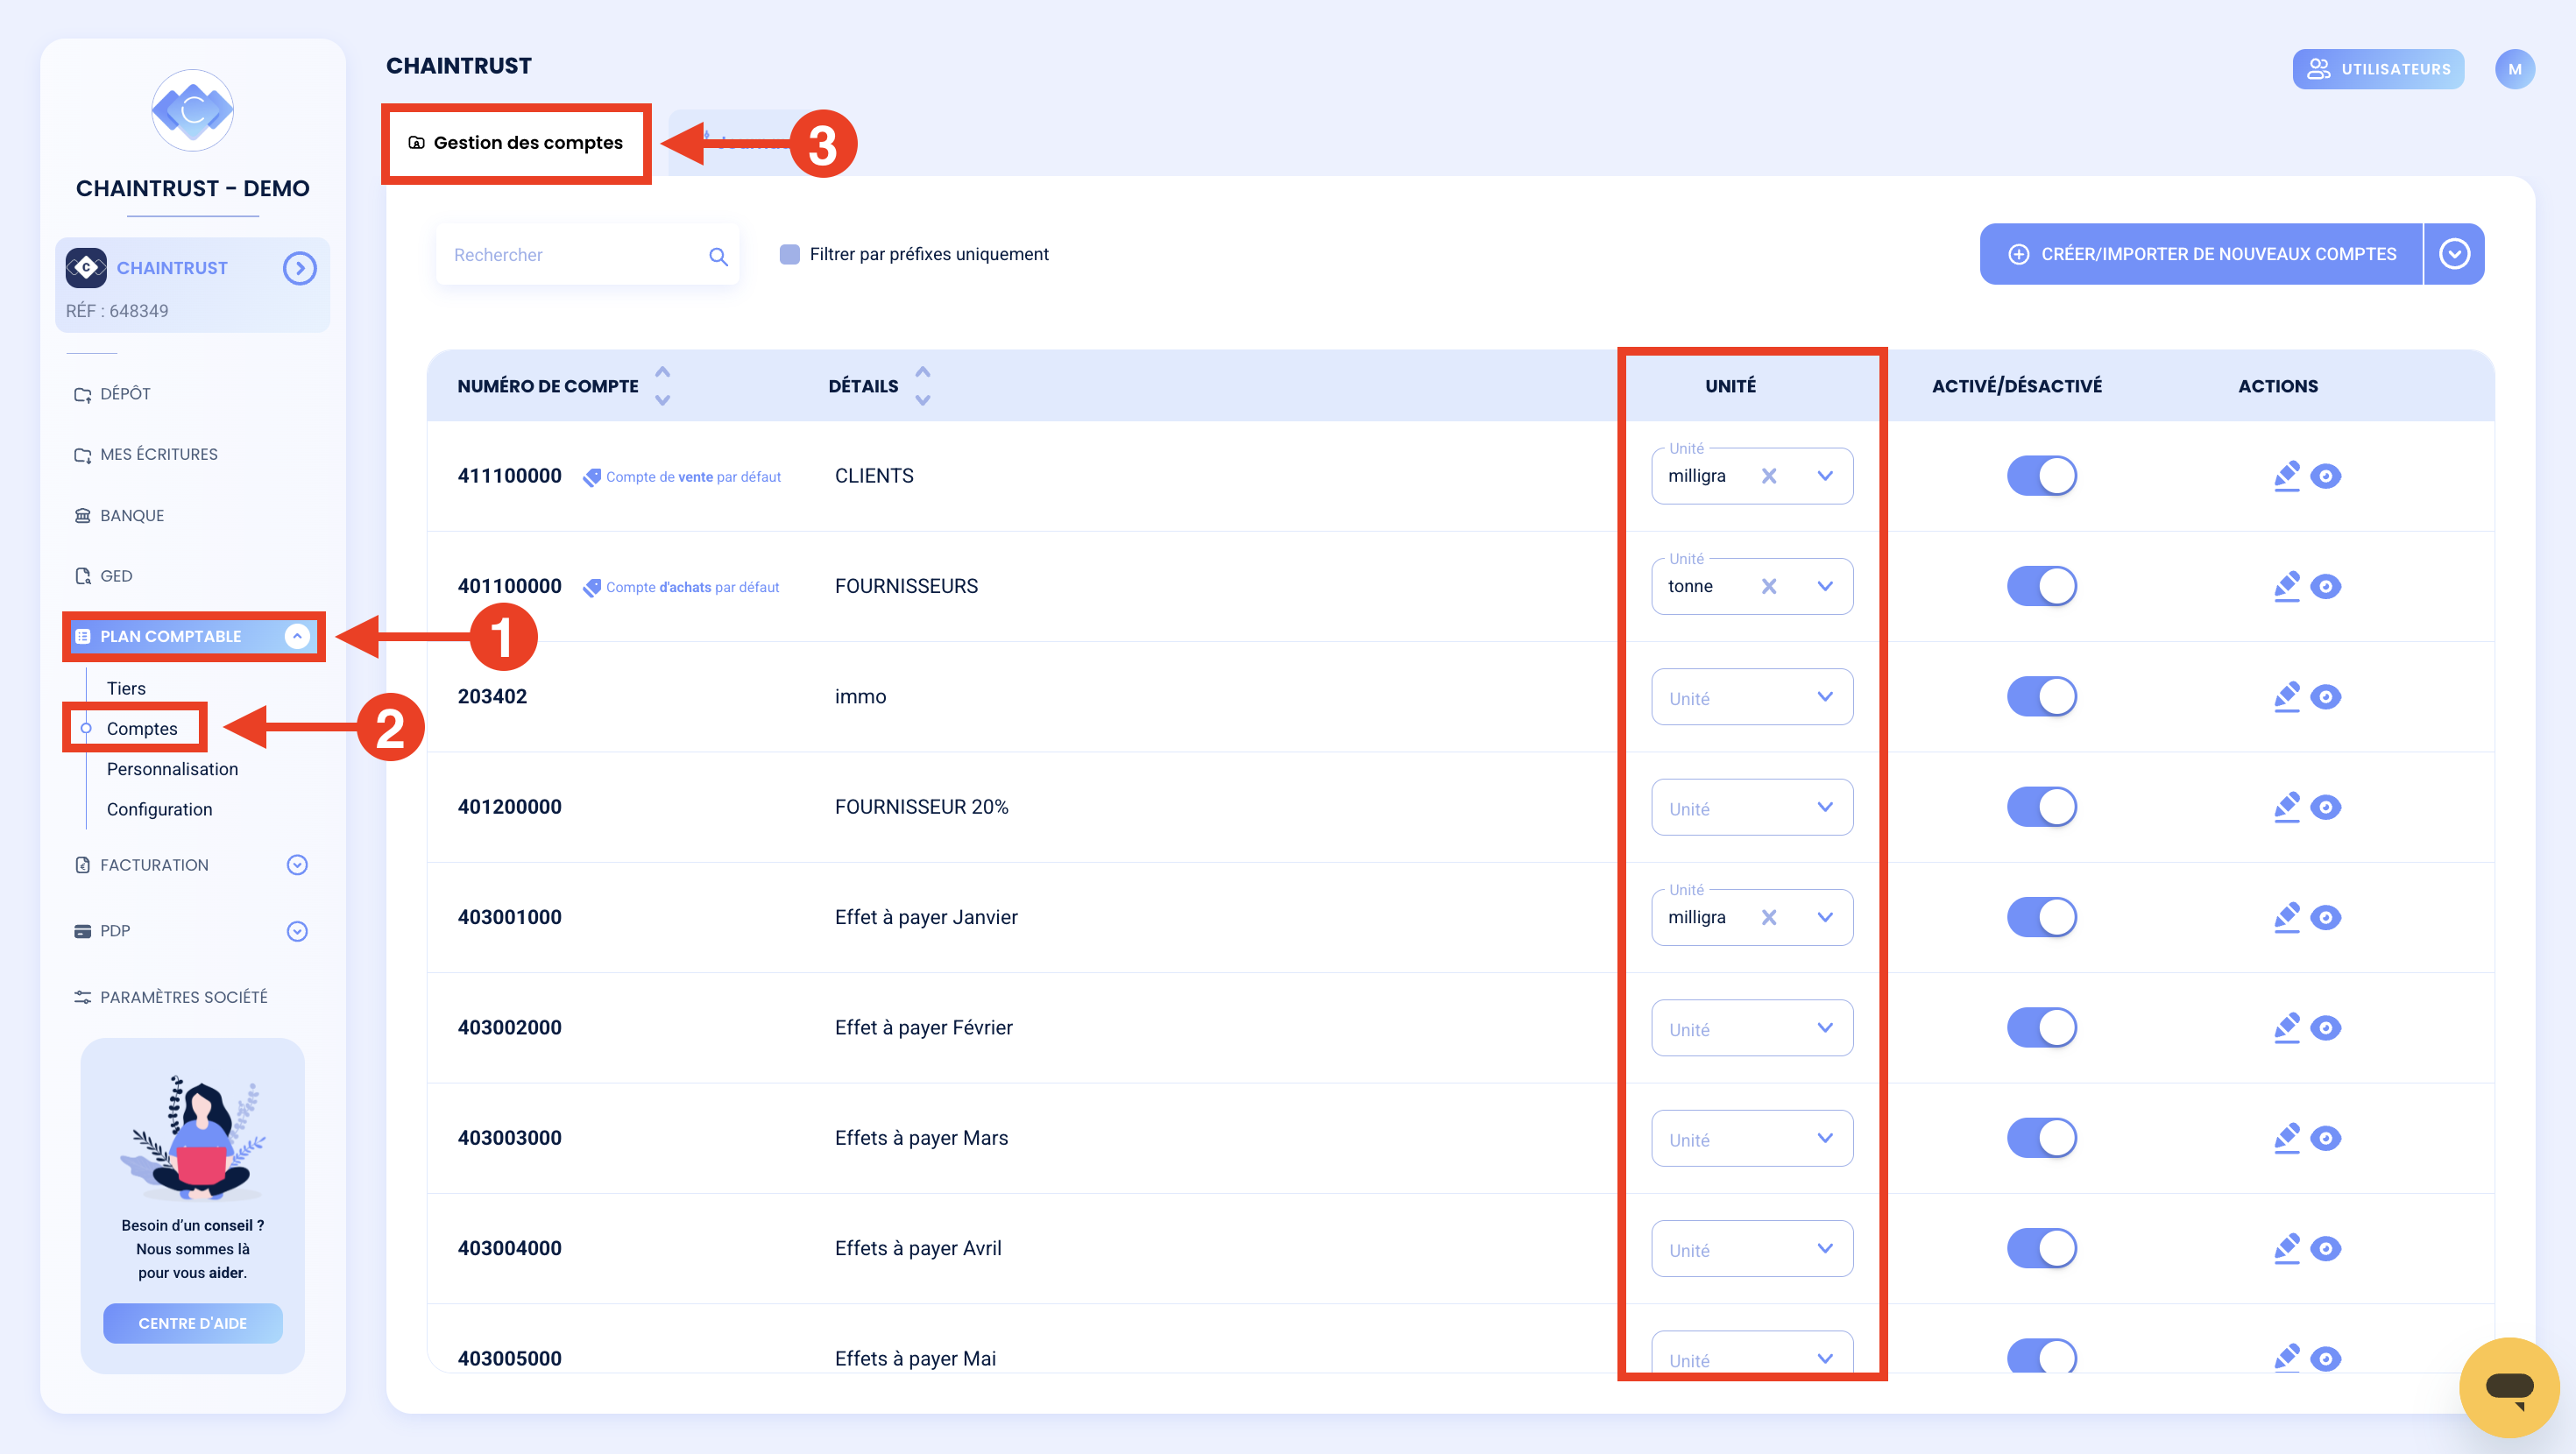This screenshot has width=2576, height=1454.
Task: Open Configuration submenu item
Action: pos(159,809)
